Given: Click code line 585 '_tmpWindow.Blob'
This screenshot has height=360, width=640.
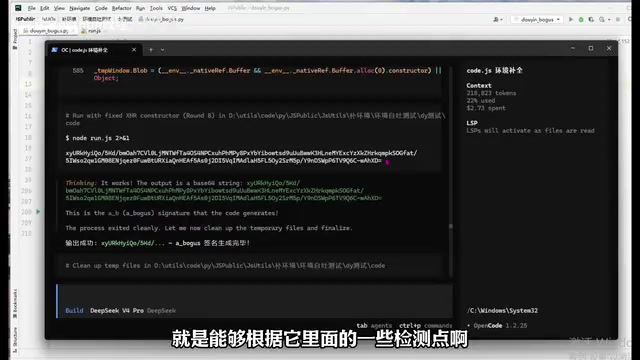Looking at the screenshot, I should click(x=257, y=74).
